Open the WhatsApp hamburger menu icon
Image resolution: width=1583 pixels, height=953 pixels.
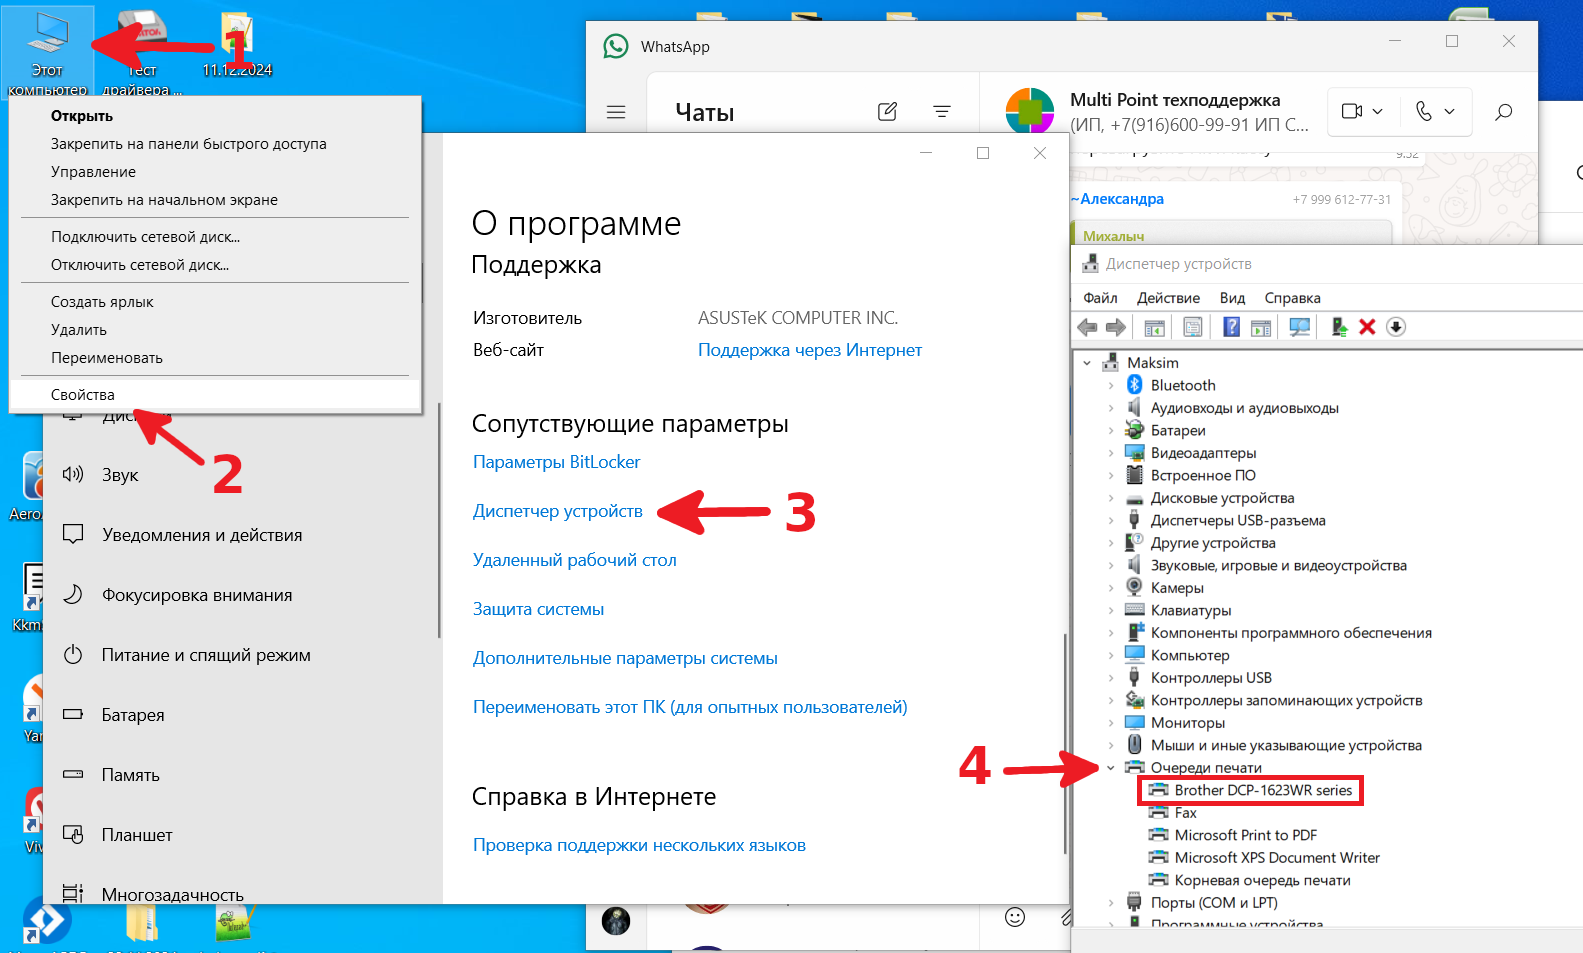coord(616,112)
